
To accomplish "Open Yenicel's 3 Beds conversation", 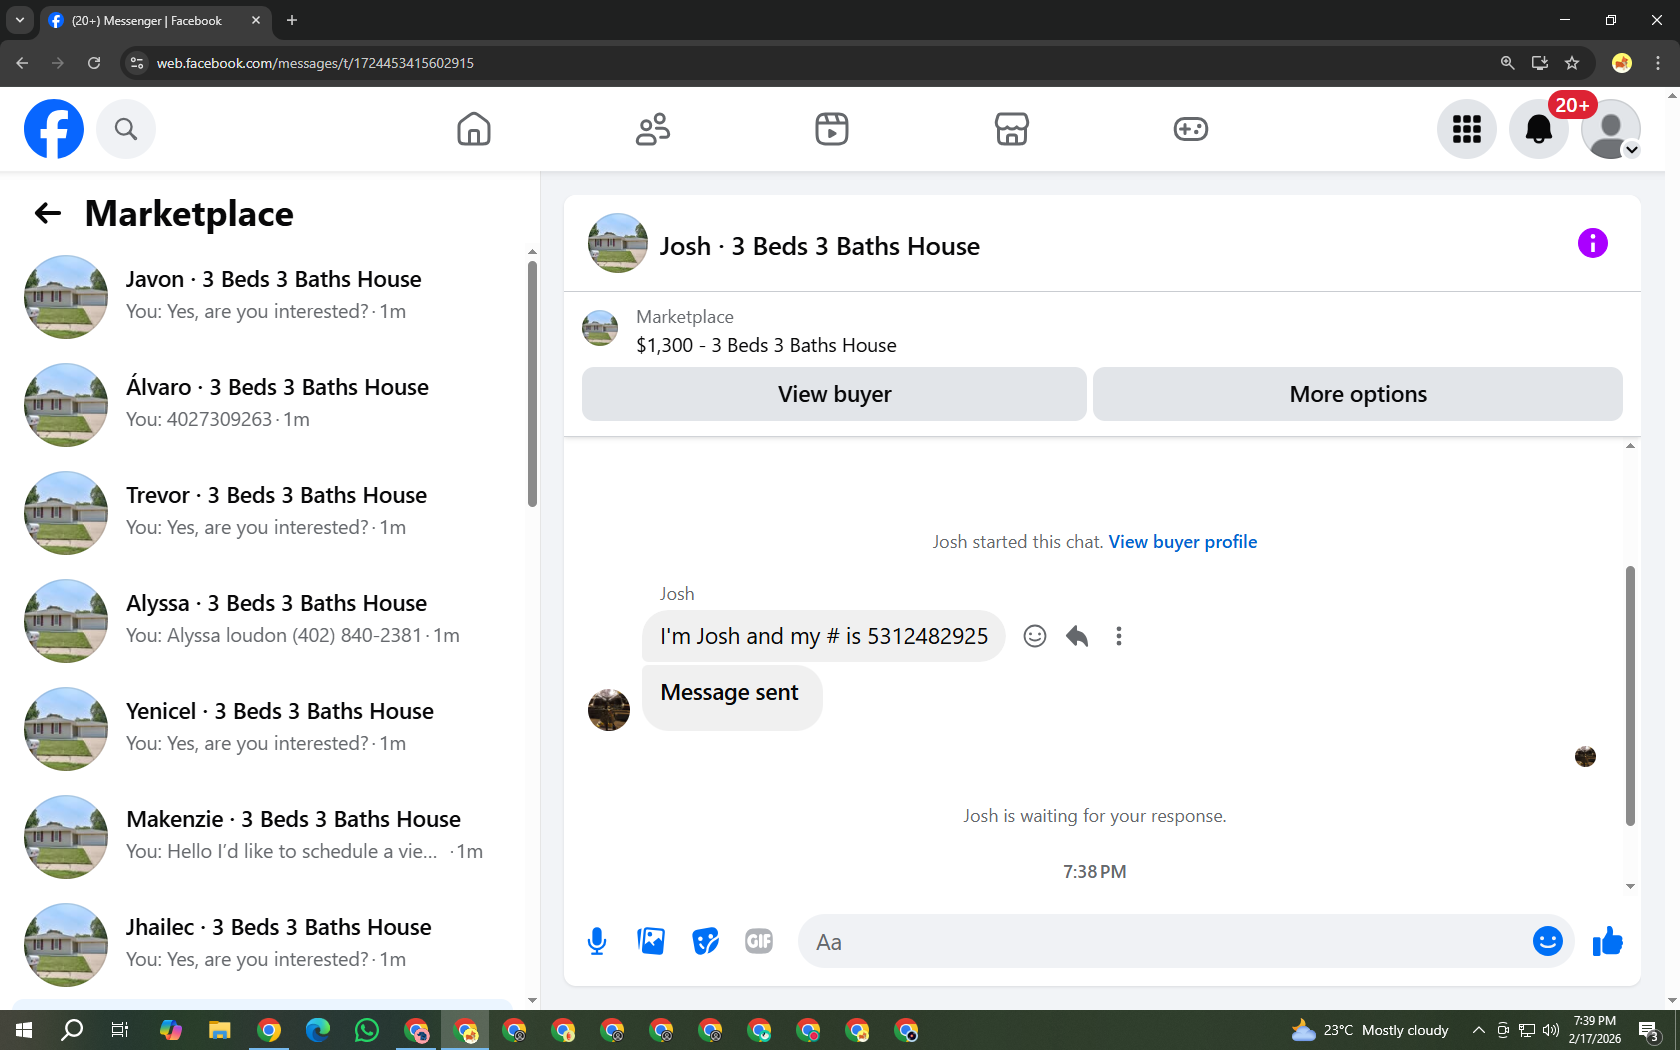I will pyautogui.click(x=270, y=728).
